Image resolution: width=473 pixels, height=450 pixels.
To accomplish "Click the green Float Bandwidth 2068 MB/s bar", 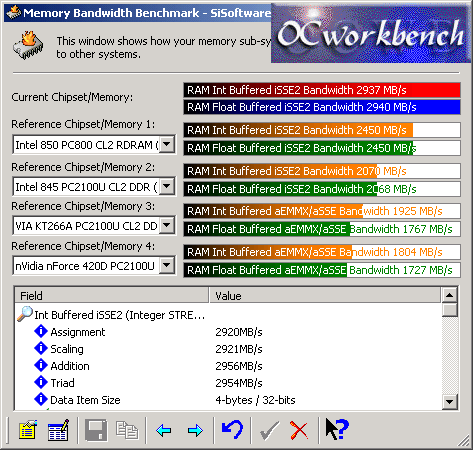I will [x=322, y=189].
